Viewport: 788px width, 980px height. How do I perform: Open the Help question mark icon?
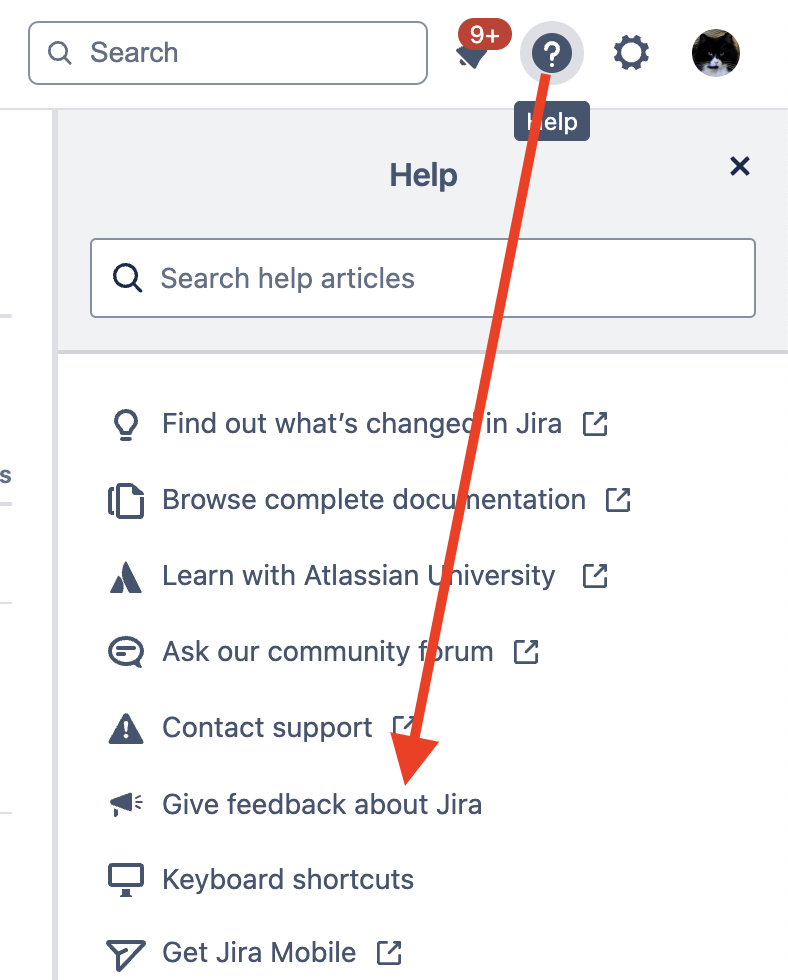(x=553, y=53)
